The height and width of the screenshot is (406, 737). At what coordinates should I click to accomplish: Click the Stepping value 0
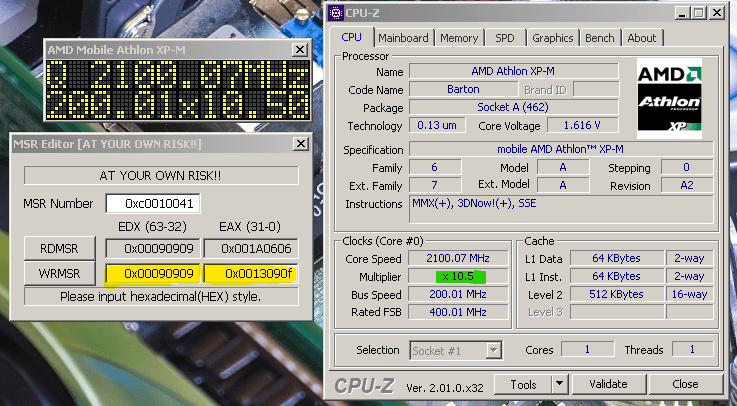coord(687,167)
